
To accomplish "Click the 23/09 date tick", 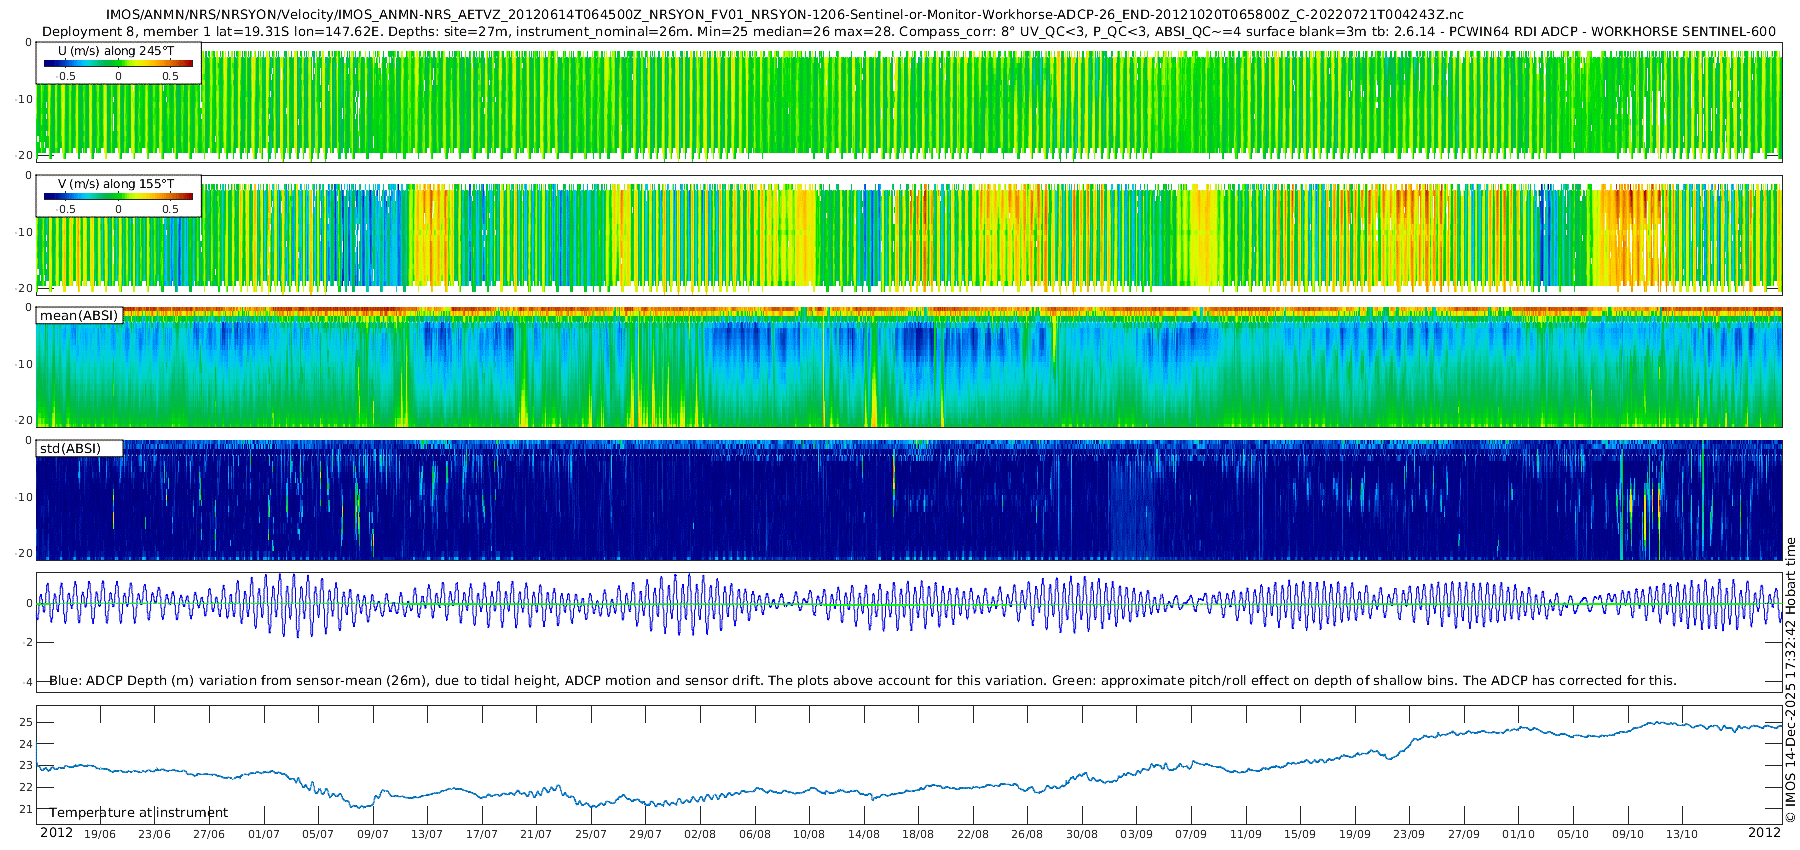I will pos(1409,834).
